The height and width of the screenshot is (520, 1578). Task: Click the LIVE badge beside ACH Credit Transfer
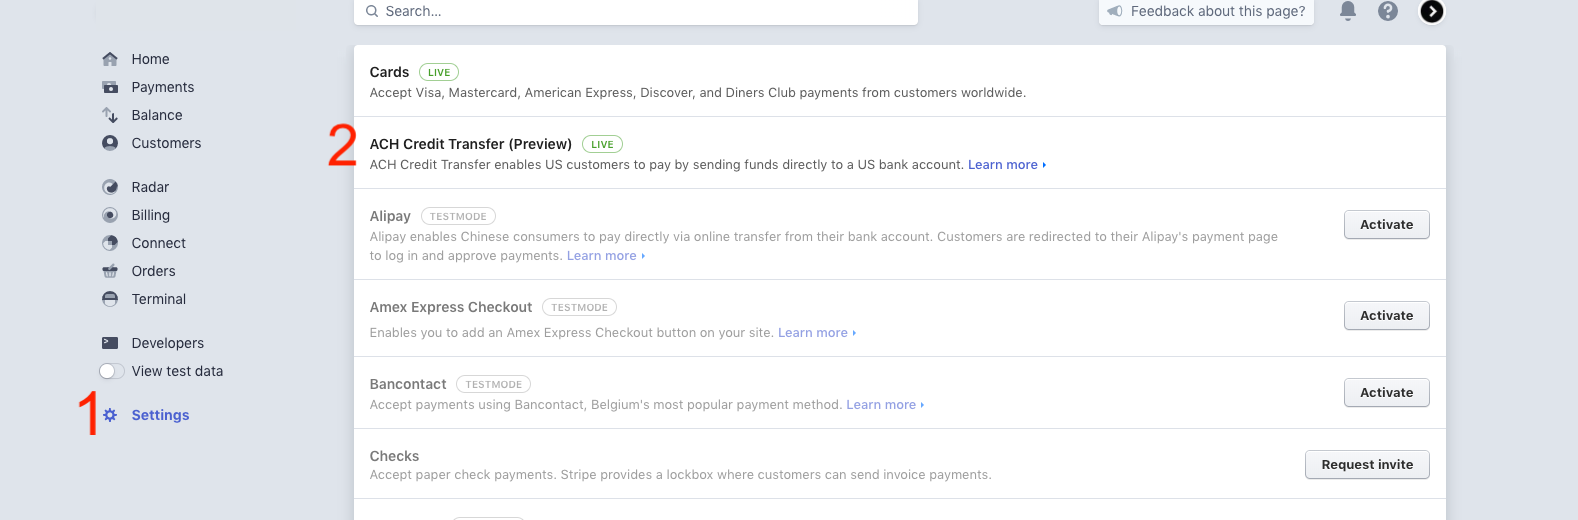click(602, 144)
